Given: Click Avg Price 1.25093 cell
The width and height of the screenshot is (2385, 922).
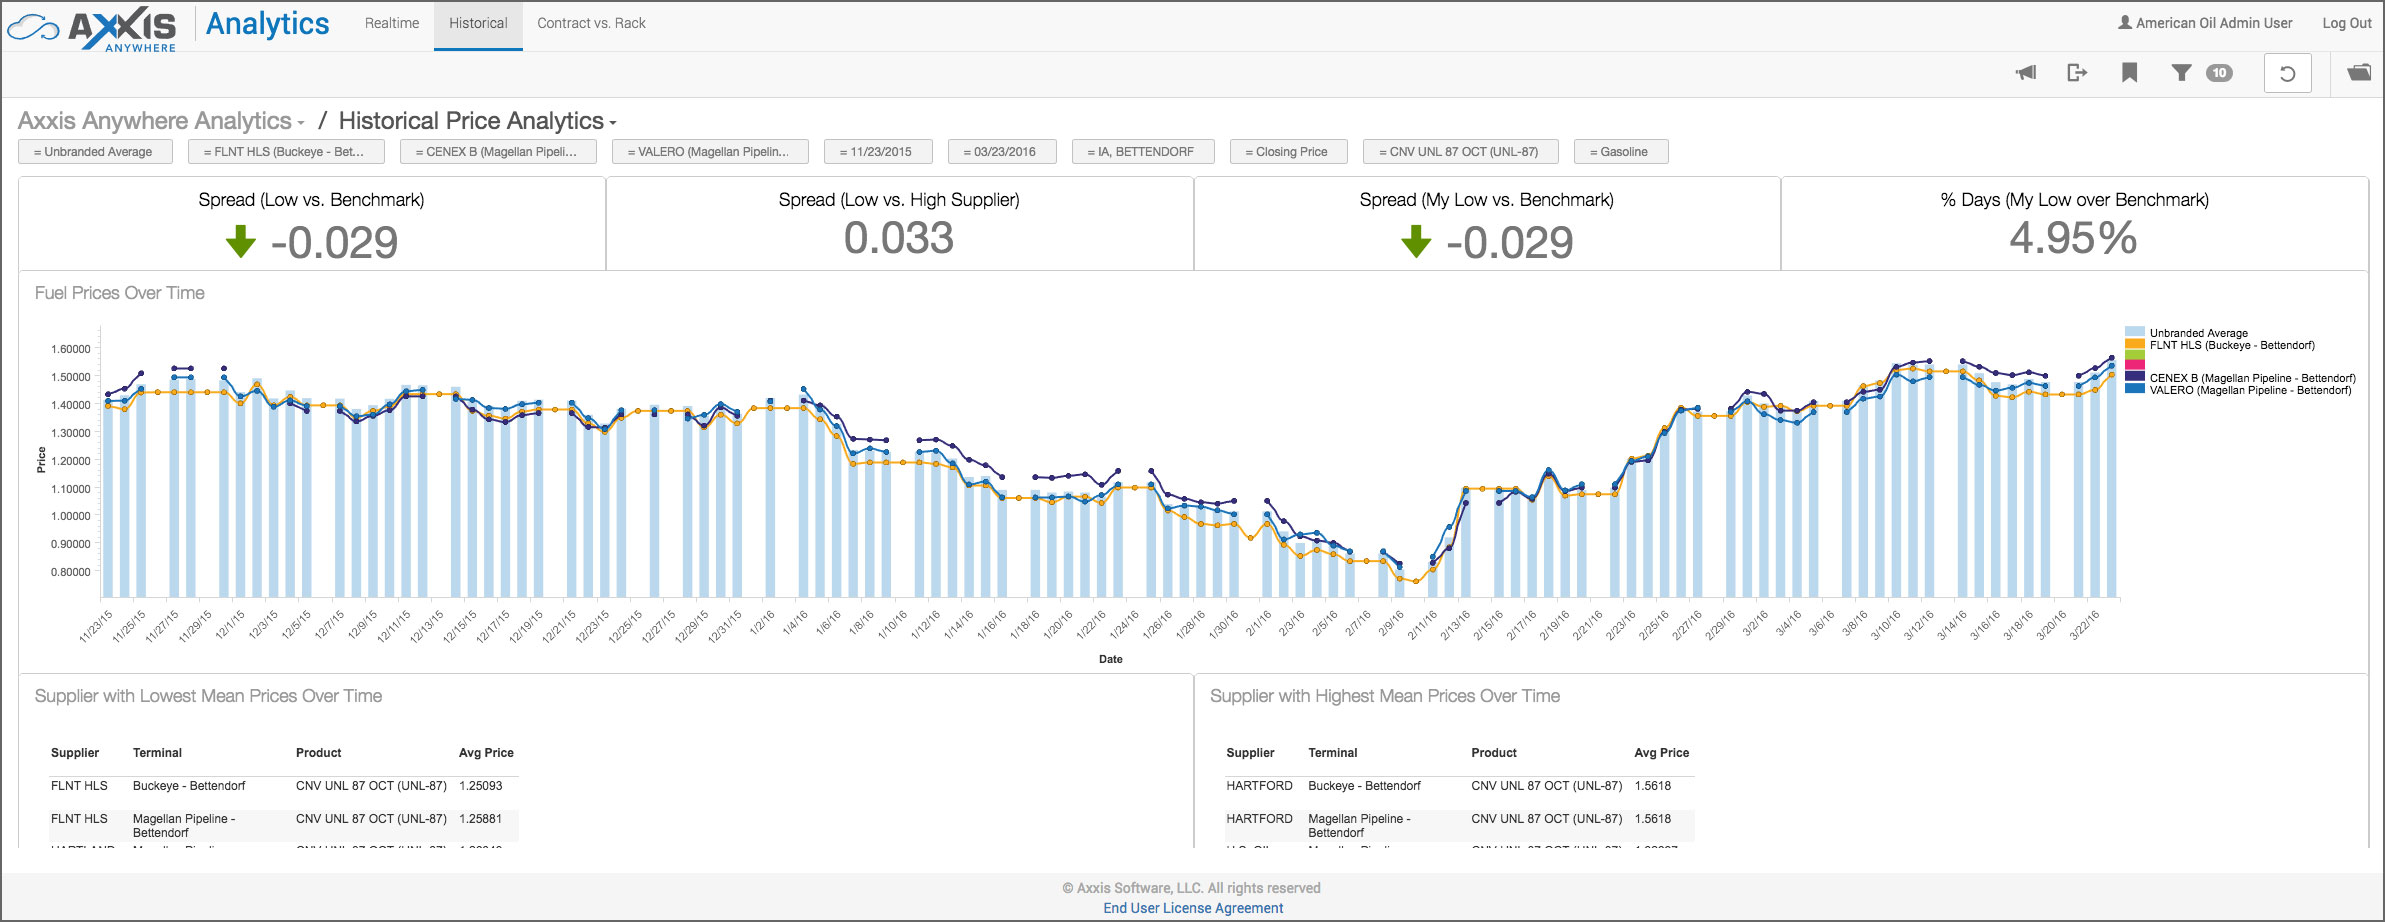Looking at the screenshot, I should pos(481,786).
